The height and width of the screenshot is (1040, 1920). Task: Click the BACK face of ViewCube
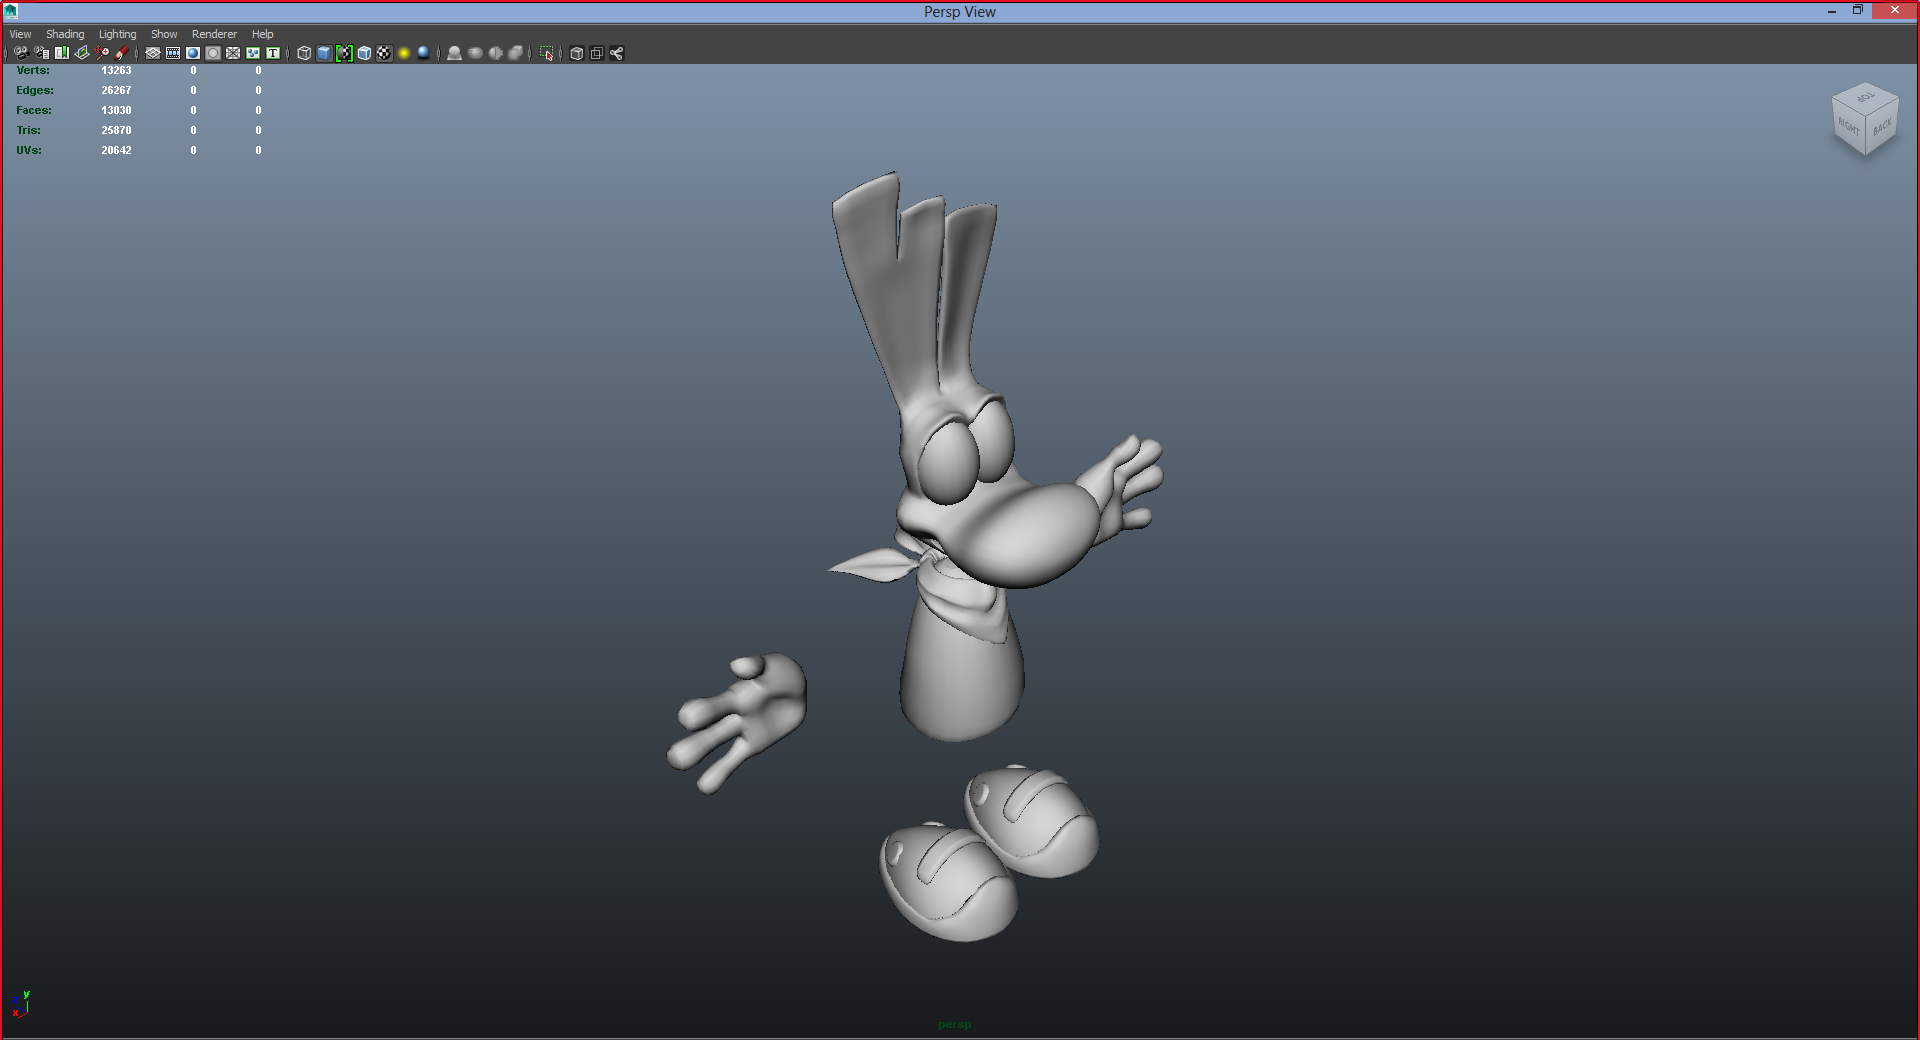[x=1882, y=127]
